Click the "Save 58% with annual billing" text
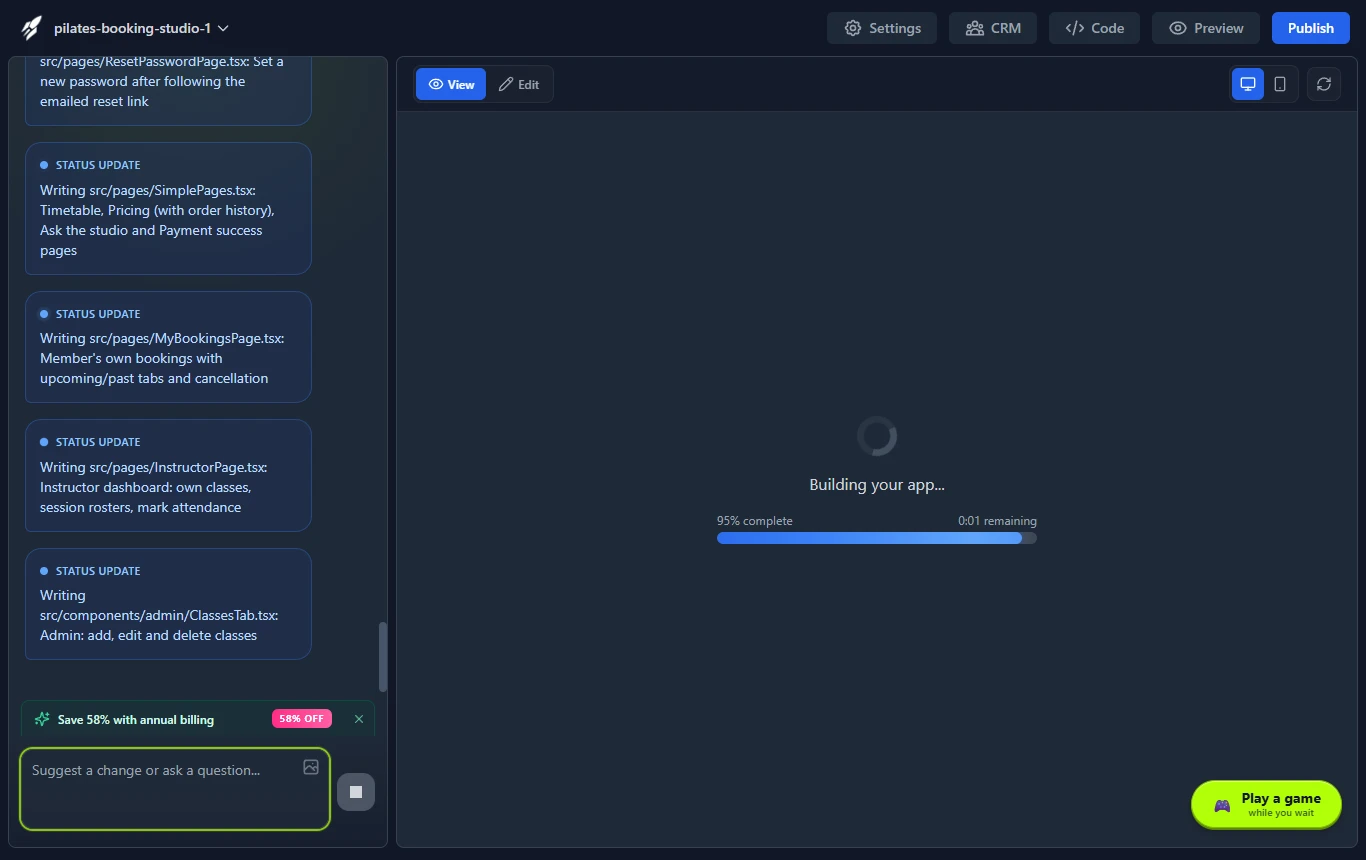 (136, 719)
